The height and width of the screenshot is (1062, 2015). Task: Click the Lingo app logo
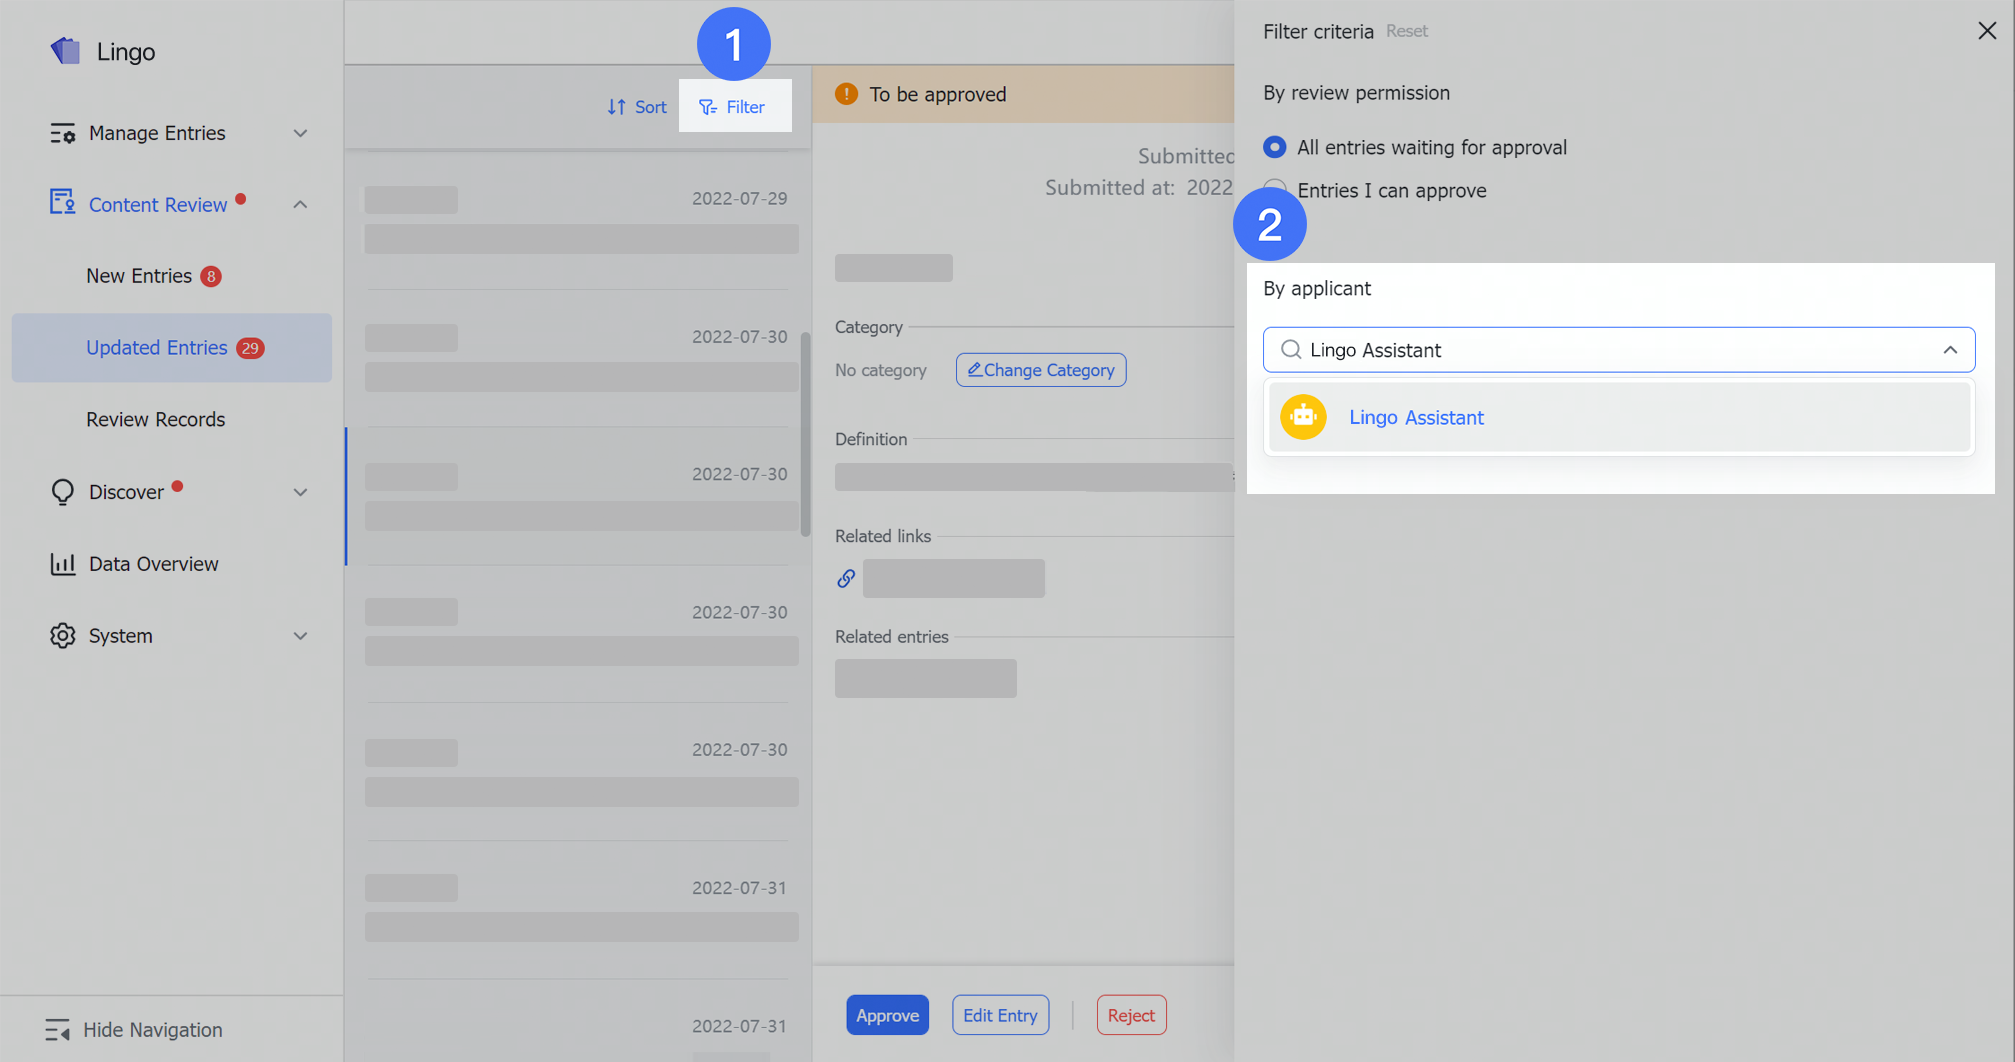click(66, 51)
